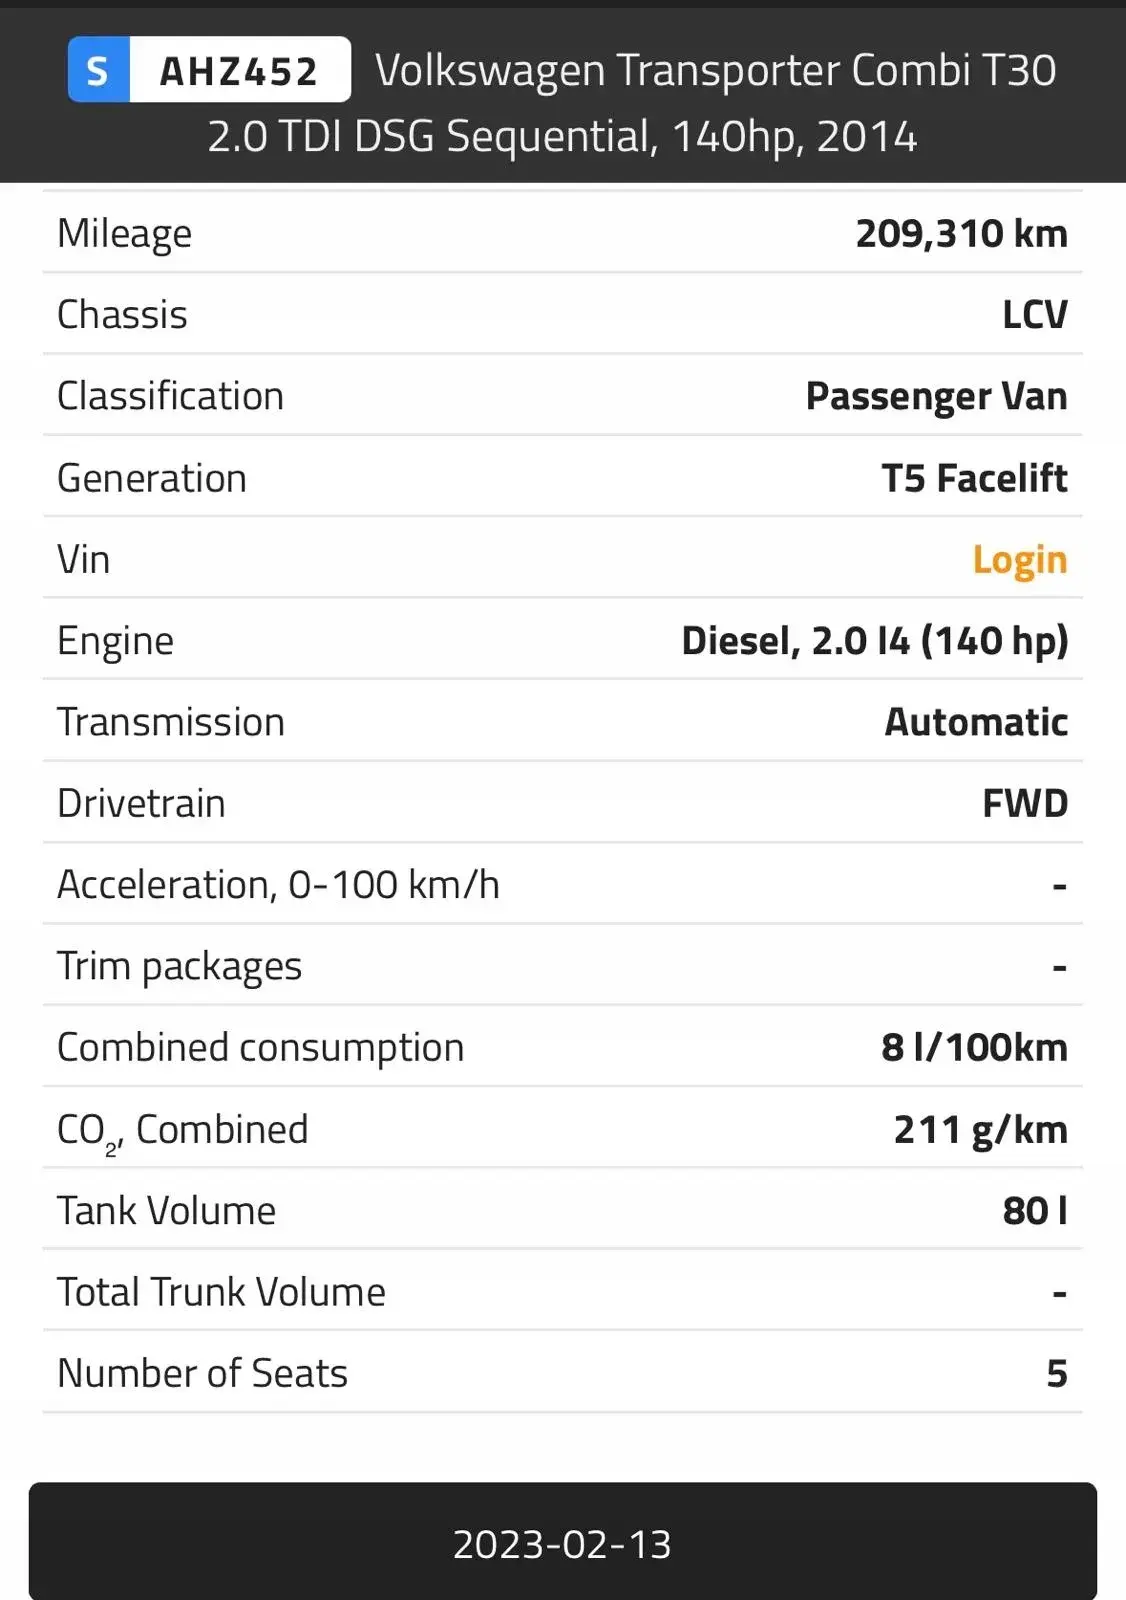Tap the Vin row label
This screenshot has height=1600, width=1126.
(x=84, y=560)
